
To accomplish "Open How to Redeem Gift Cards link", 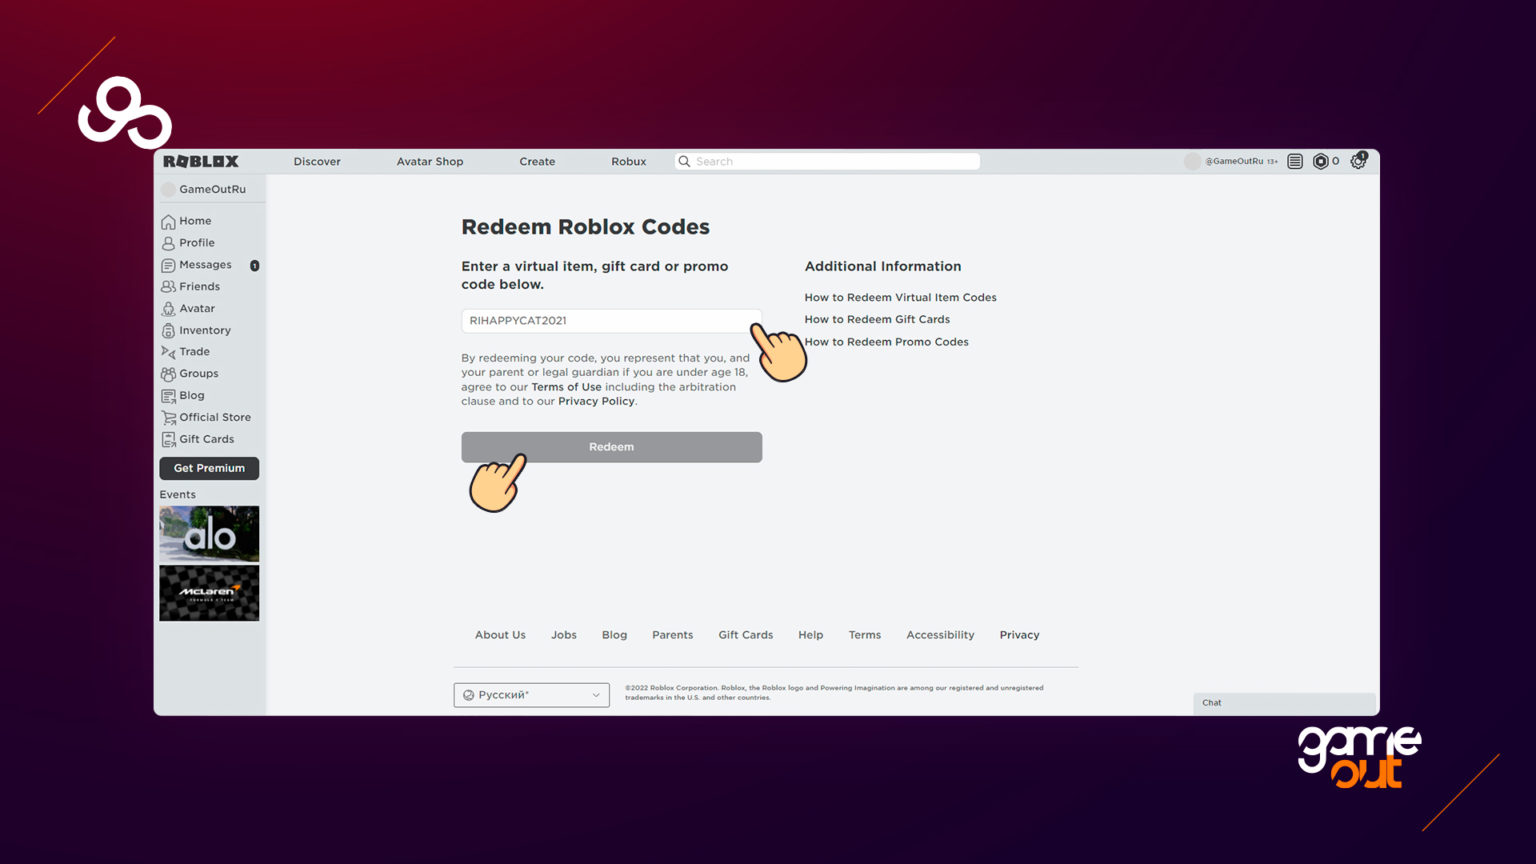I will 877,320.
